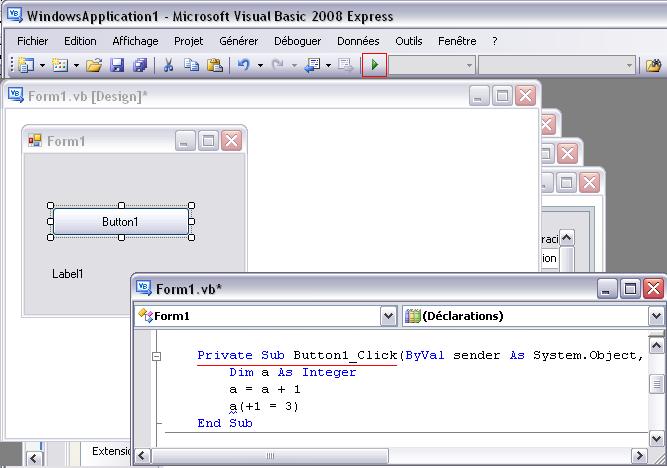Image resolution: width=667 pixels, height=468 pixels.
Task: Start debugging with the green play button
Action: pyautogui.click(x=375, y=65)
